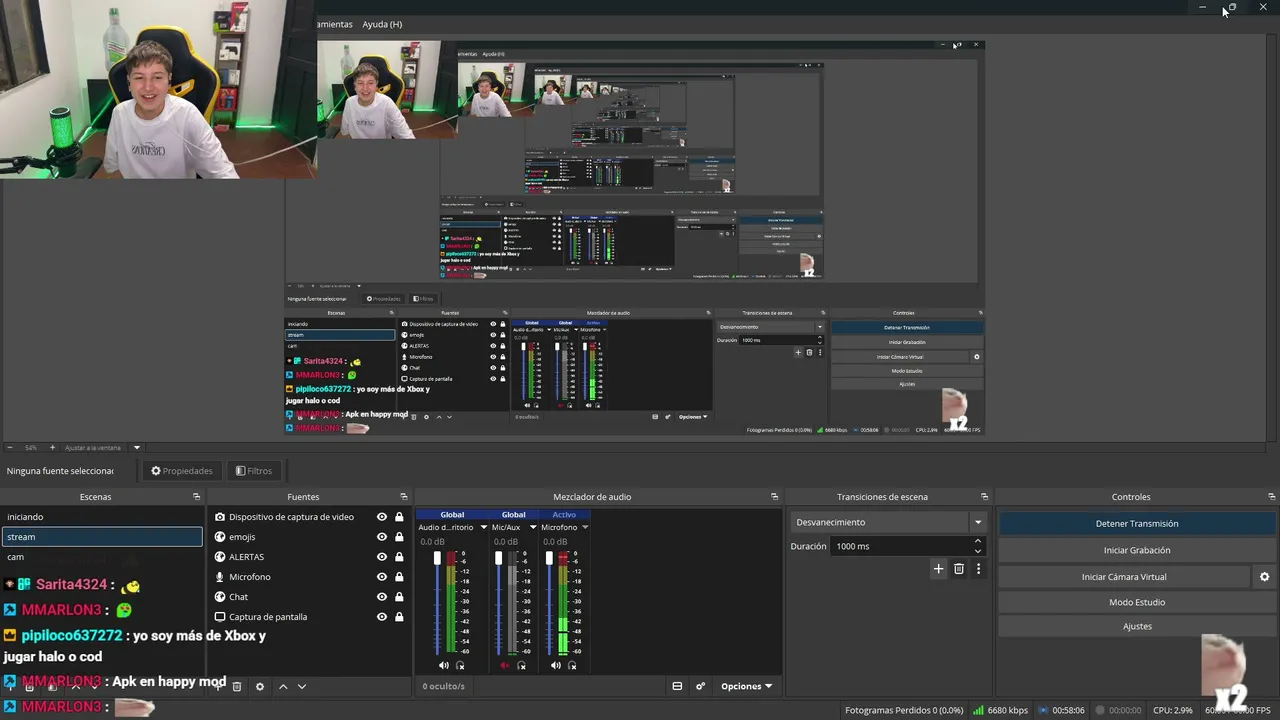Select the cam scene
This screenshot has width=1280, height=720.
(102, 557)
